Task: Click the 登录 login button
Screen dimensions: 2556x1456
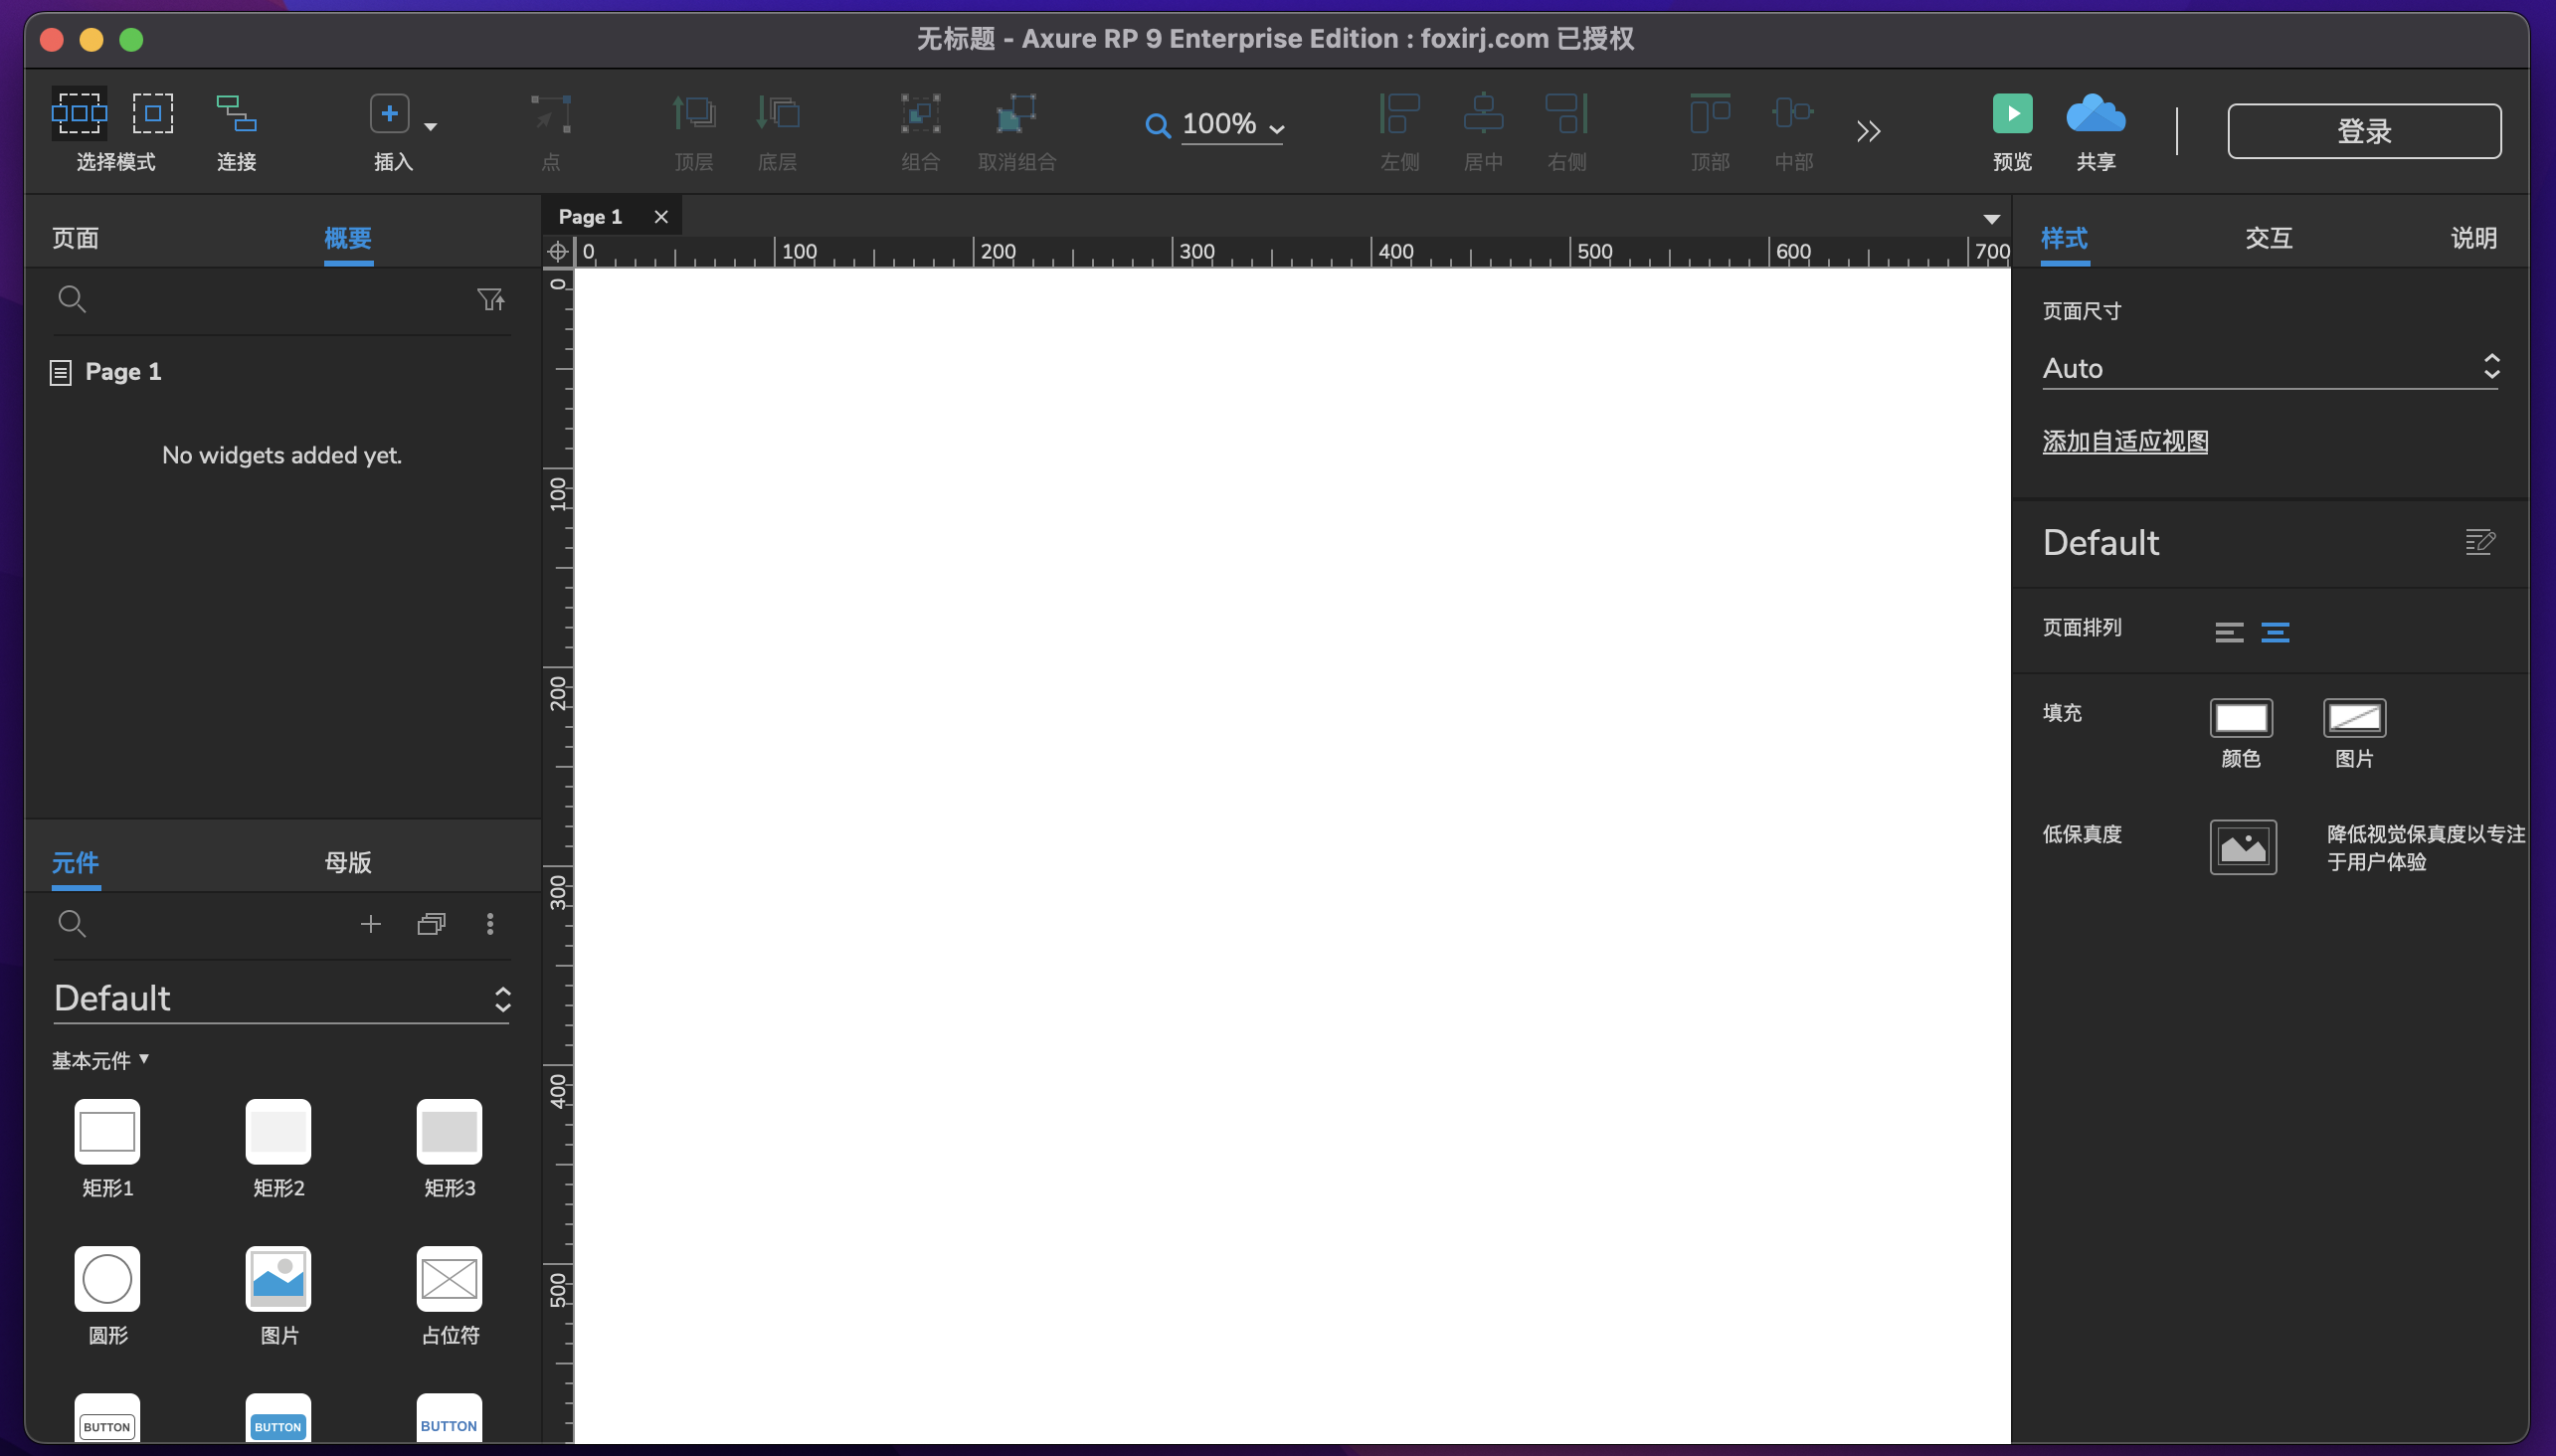Action: pos(2364,130)
